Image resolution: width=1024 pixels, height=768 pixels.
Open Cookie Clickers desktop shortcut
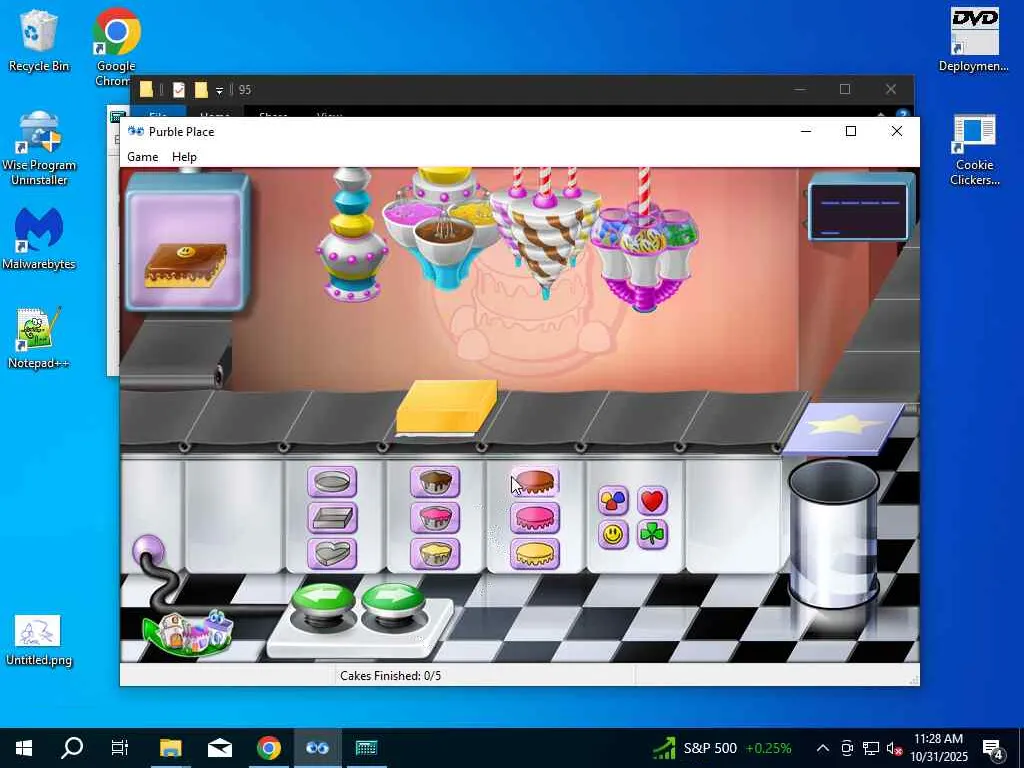(974, 149)
